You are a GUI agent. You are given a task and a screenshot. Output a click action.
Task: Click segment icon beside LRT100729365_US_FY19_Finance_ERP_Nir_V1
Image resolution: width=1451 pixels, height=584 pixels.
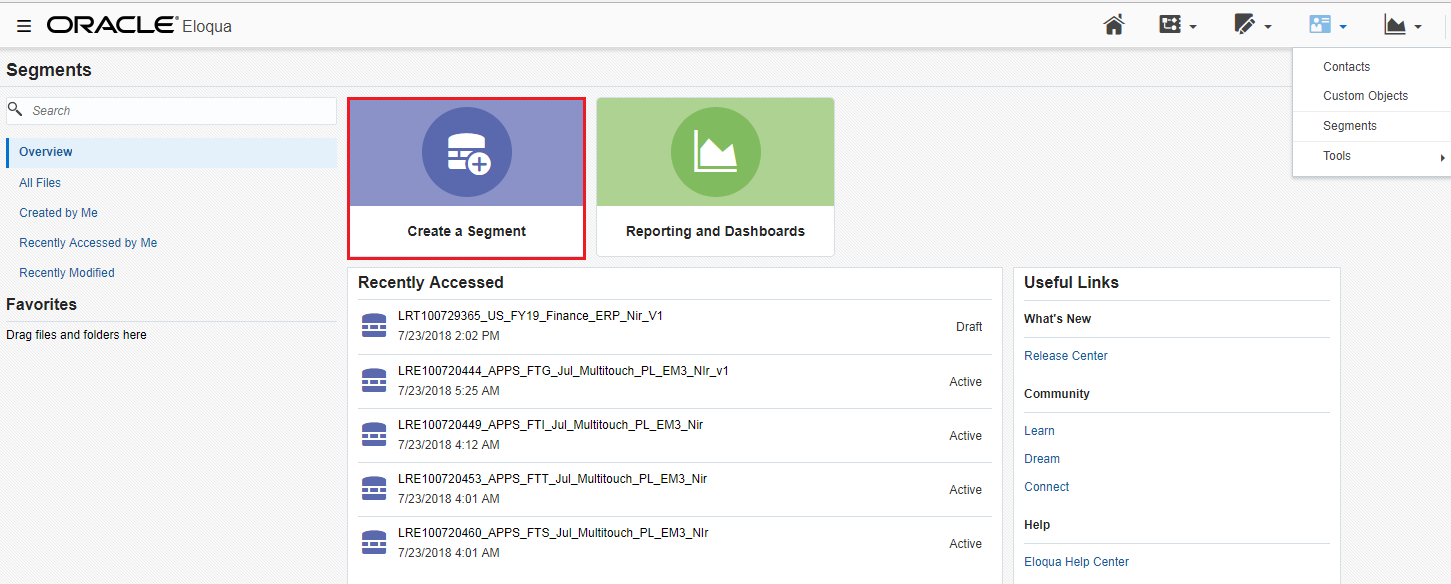pyautogui.click(x=373, y=326)
